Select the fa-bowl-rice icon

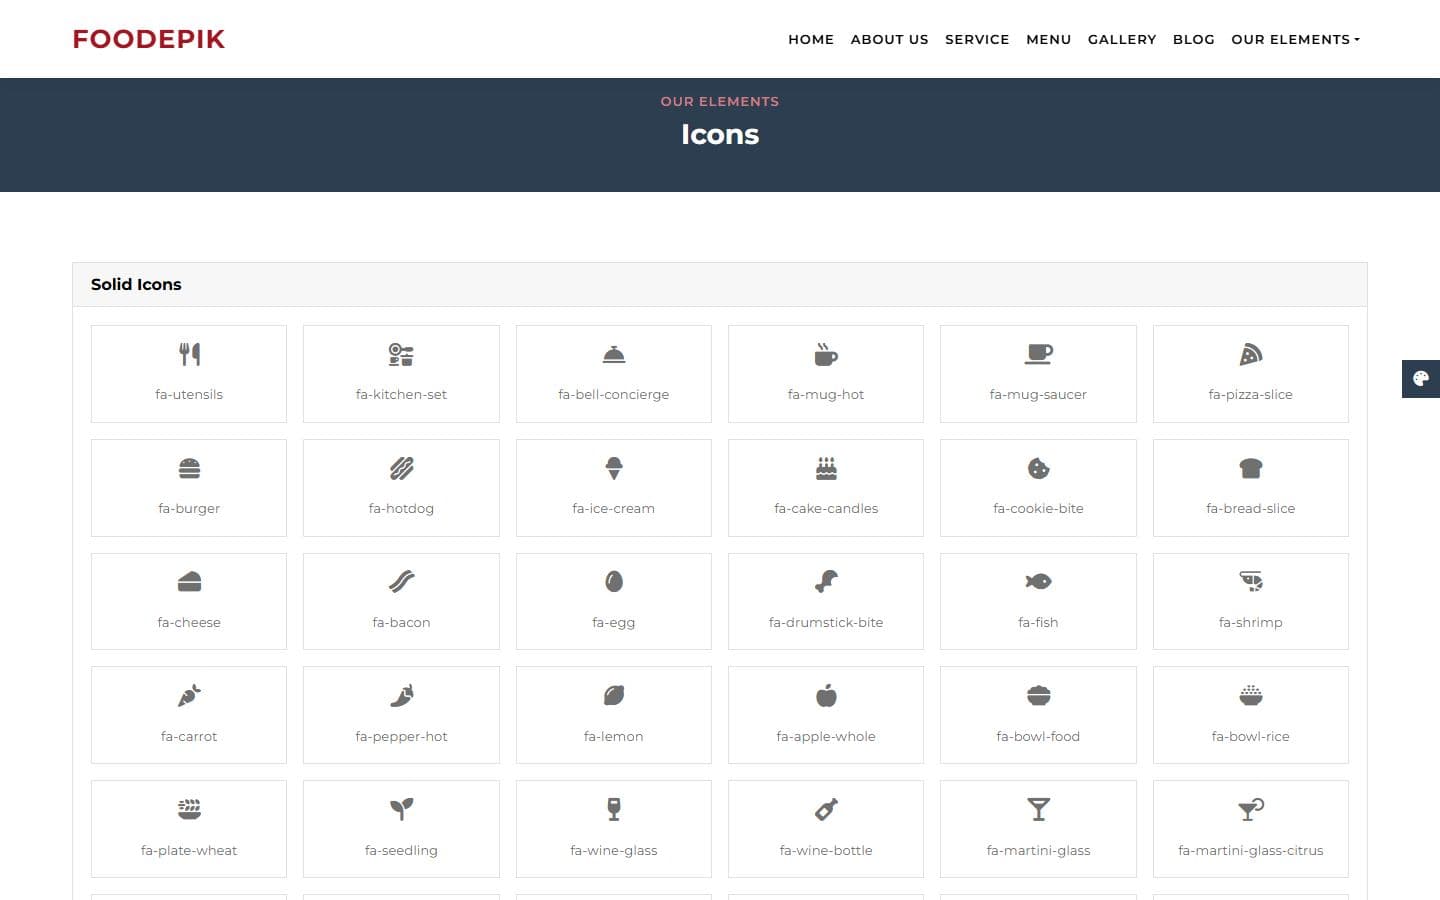(1251, 696)
